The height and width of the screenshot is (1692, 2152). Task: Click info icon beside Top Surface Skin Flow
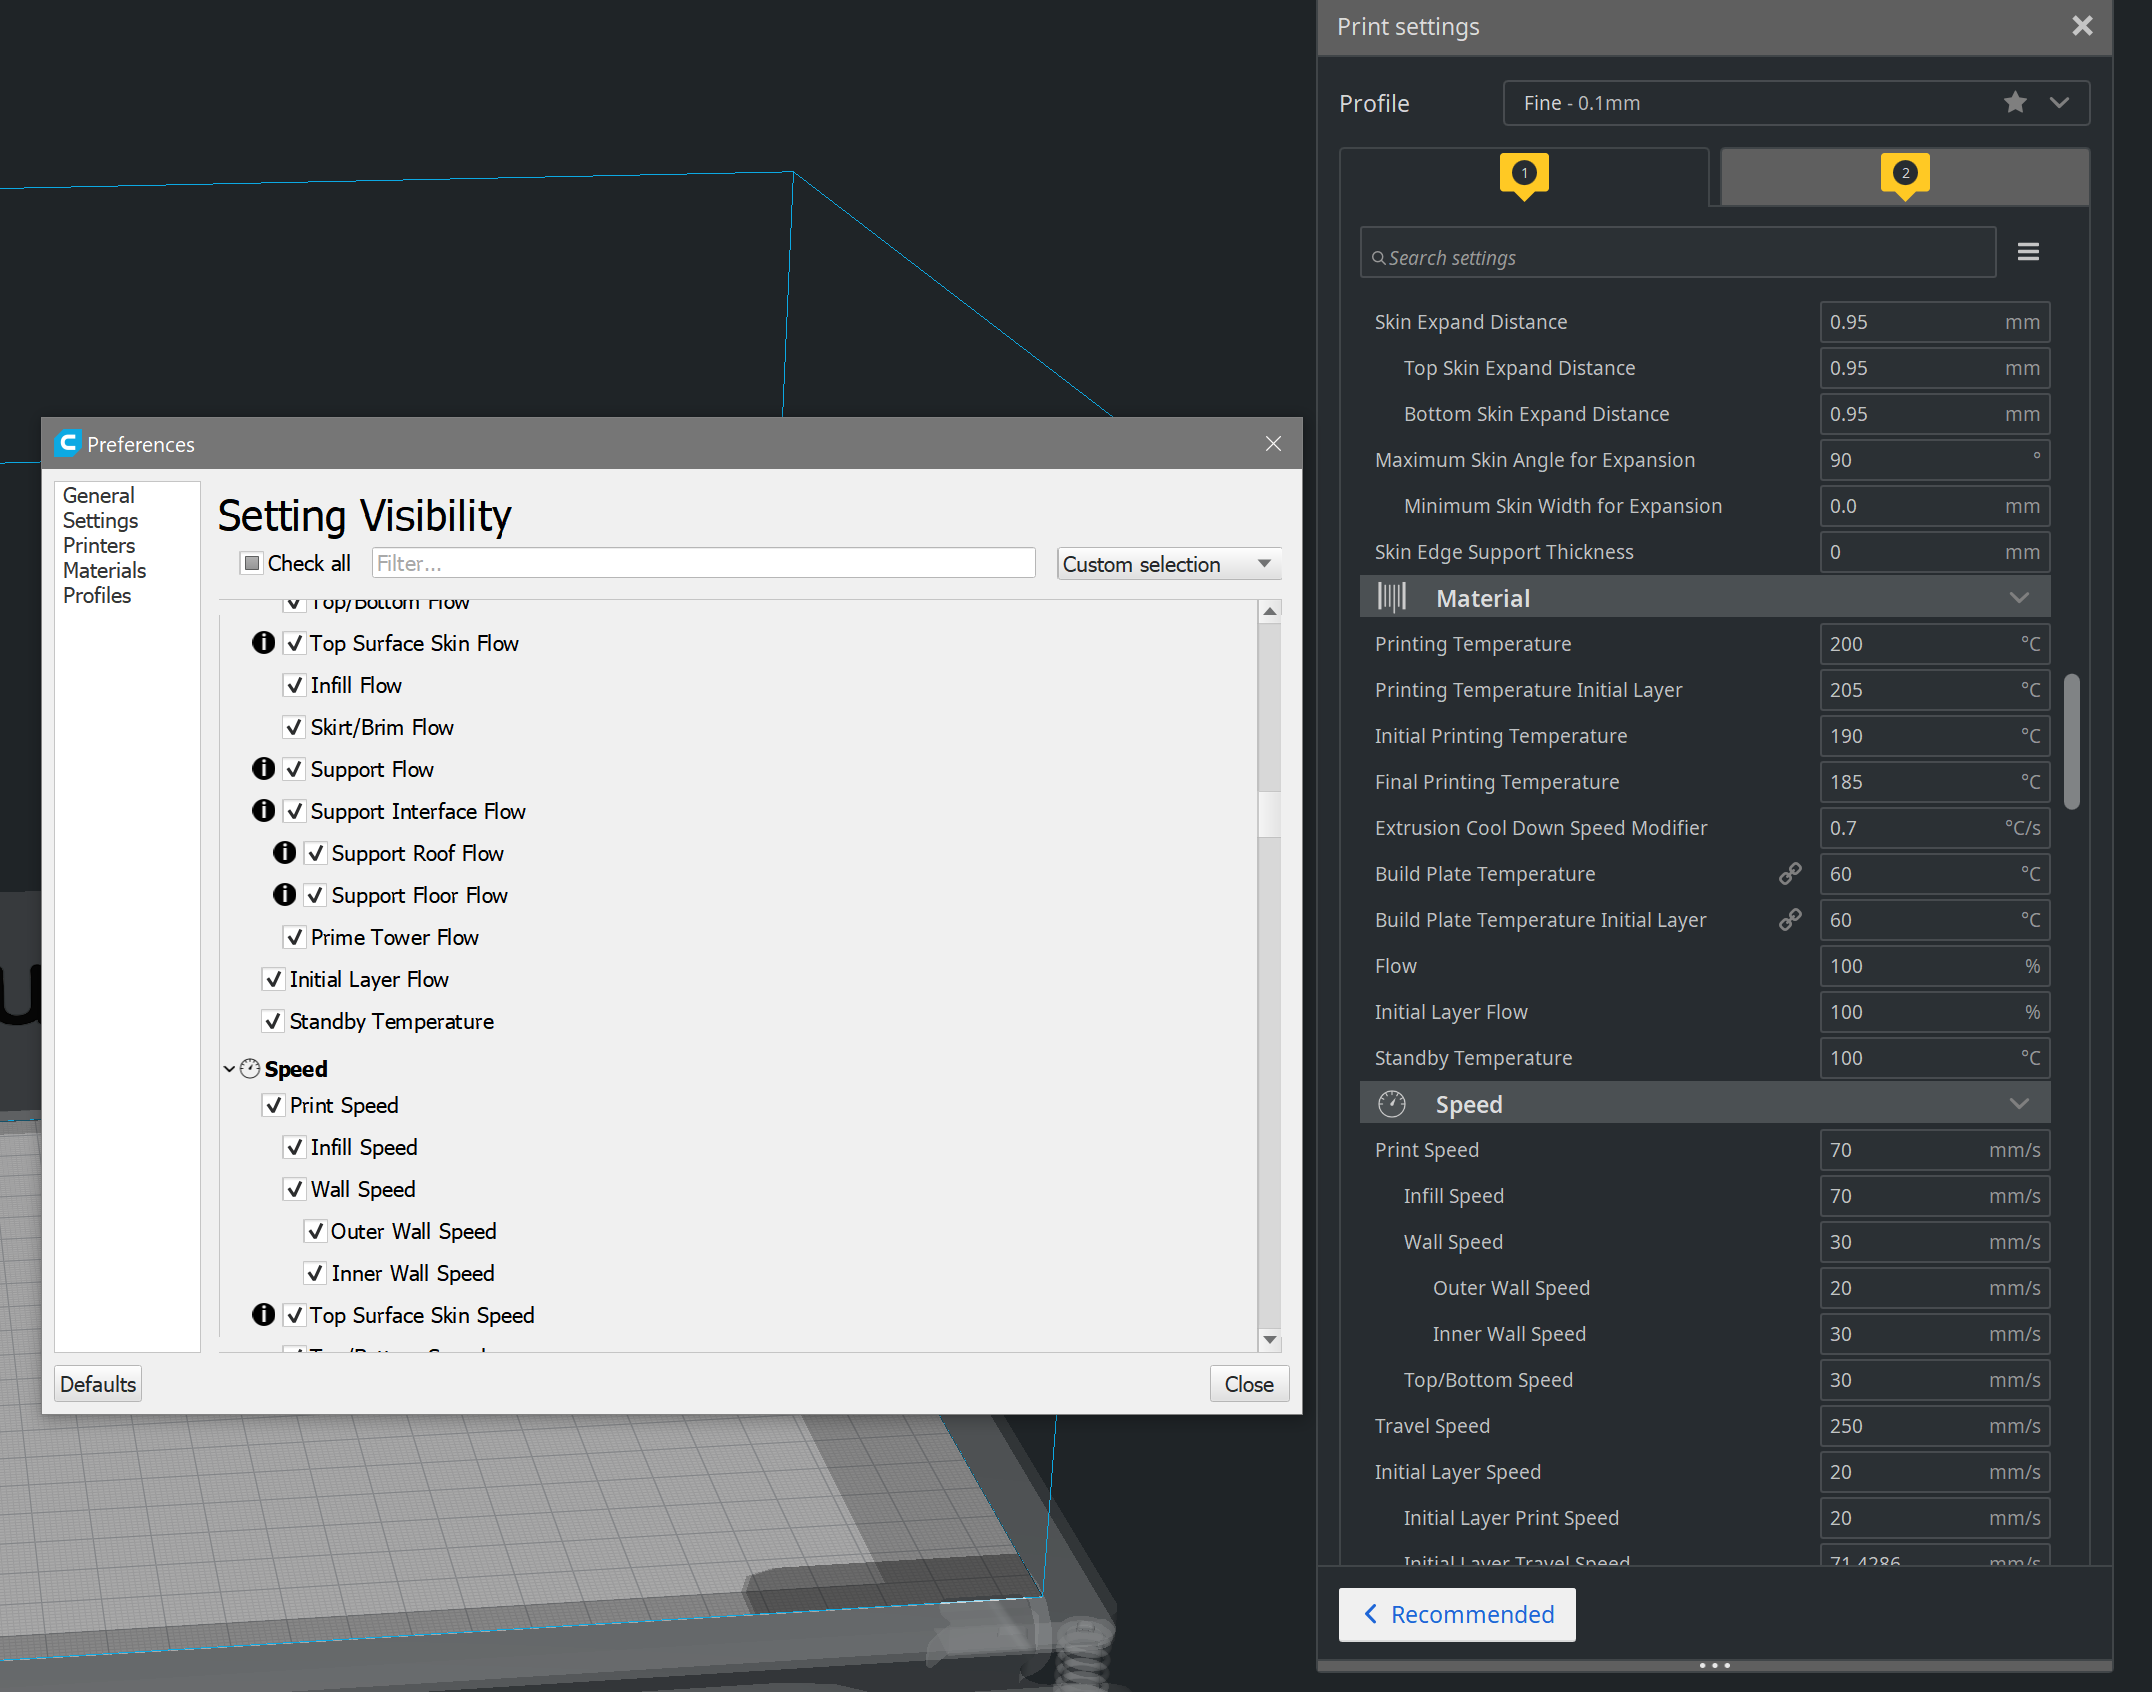point(263,643)
